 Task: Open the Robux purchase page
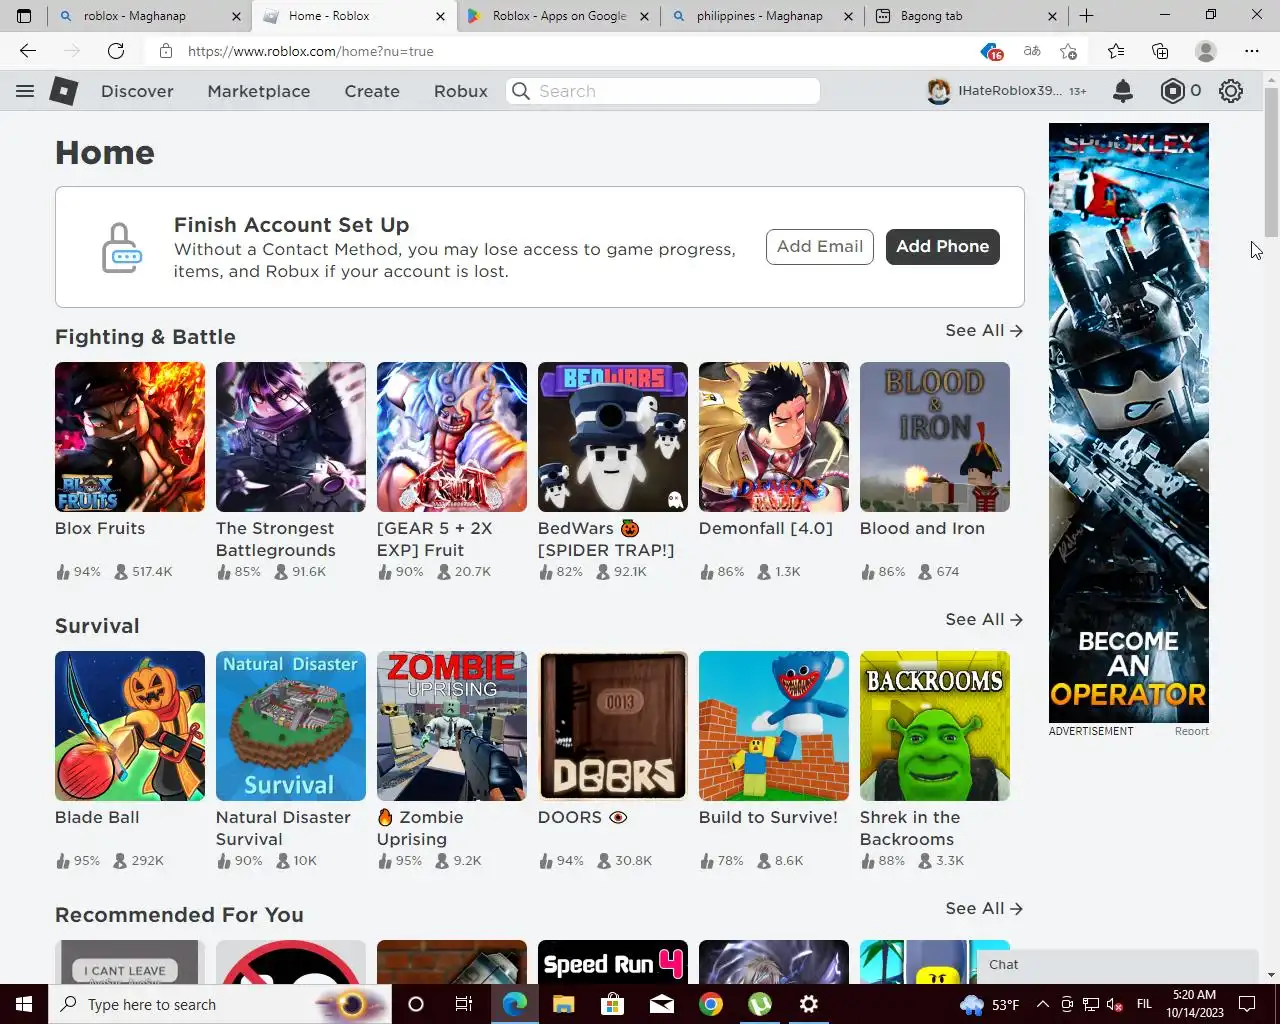click(x=461, y=91)
